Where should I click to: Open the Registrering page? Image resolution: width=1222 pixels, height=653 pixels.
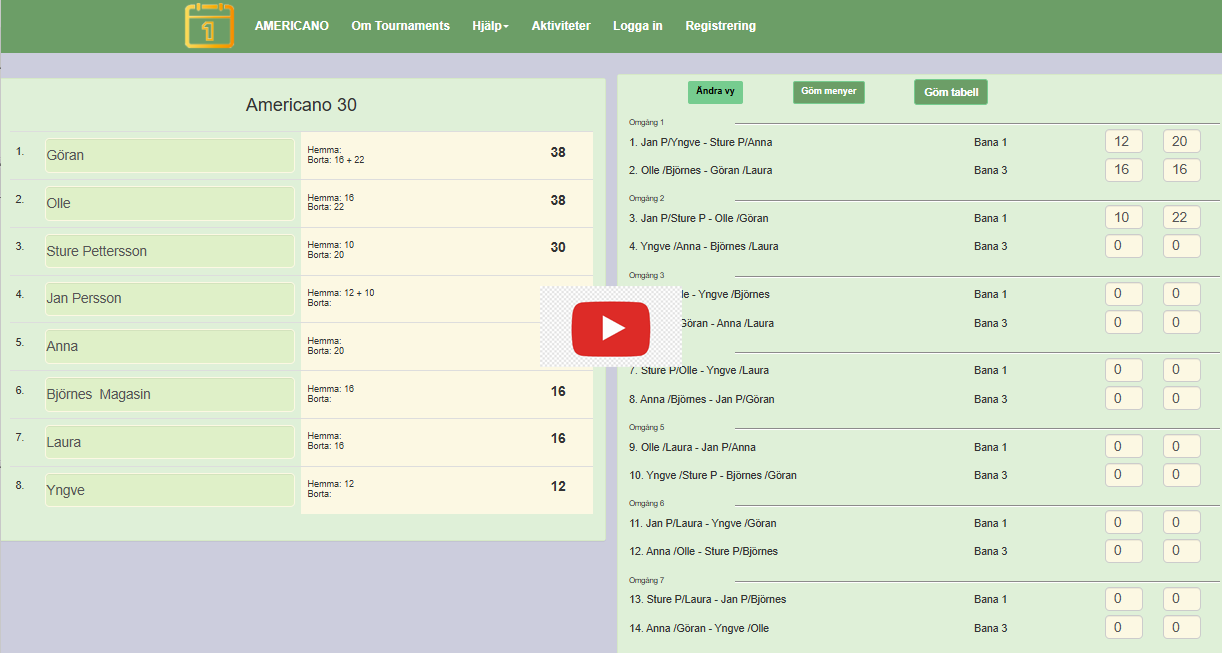[720, 26]
